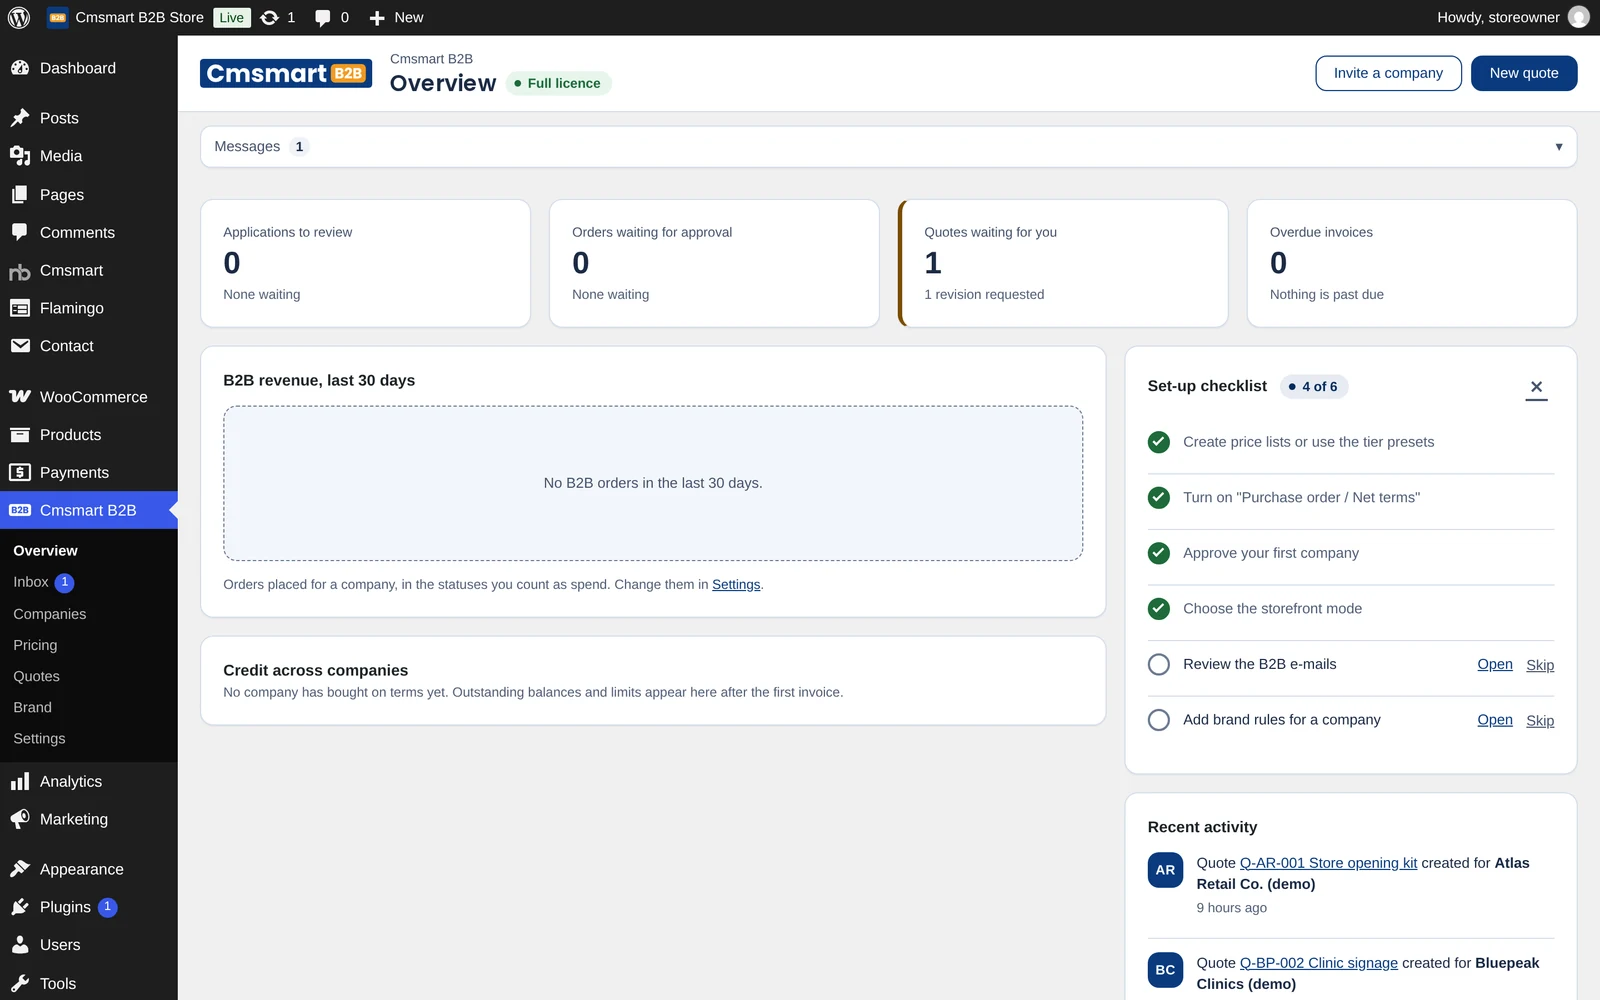Open the Quotes submenu item
Screen dimensions: 1600x1000
coord(89,676)
